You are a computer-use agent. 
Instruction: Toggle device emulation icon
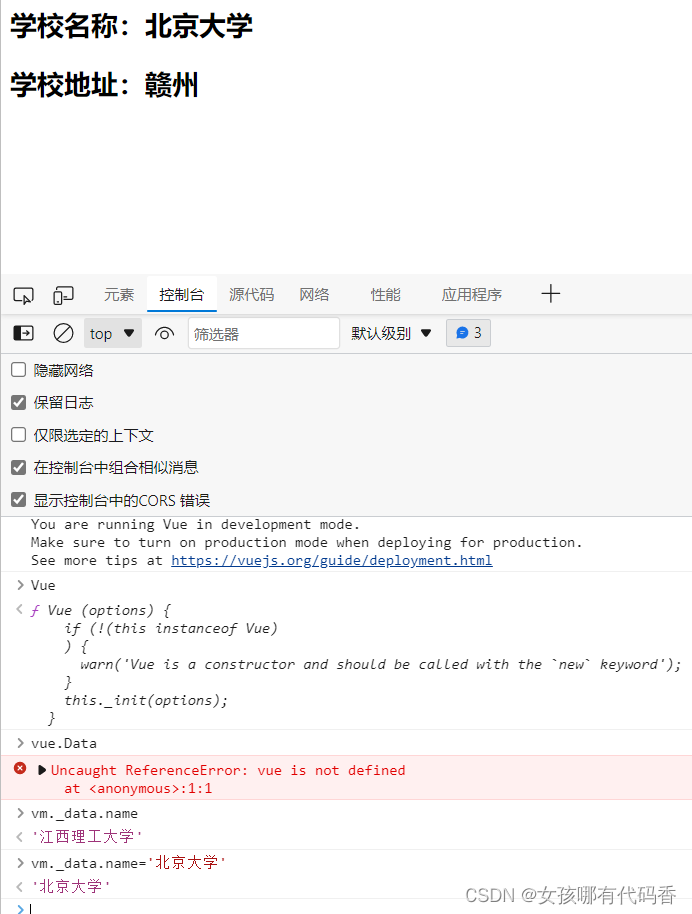63,296
